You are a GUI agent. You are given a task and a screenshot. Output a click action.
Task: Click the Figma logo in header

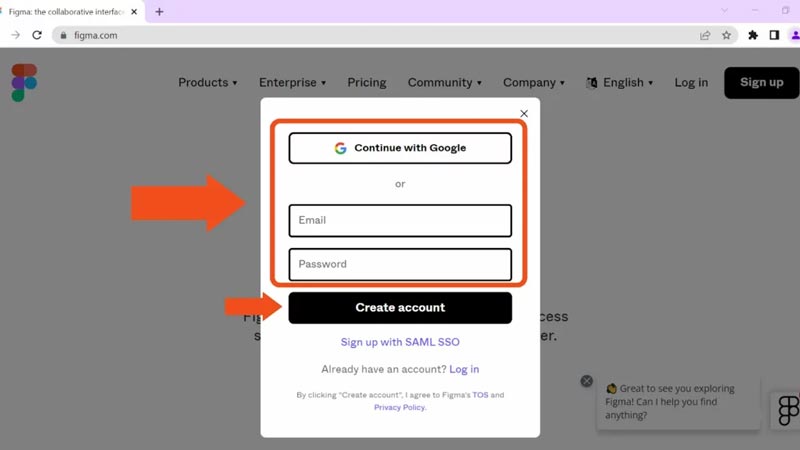[24, 83]
